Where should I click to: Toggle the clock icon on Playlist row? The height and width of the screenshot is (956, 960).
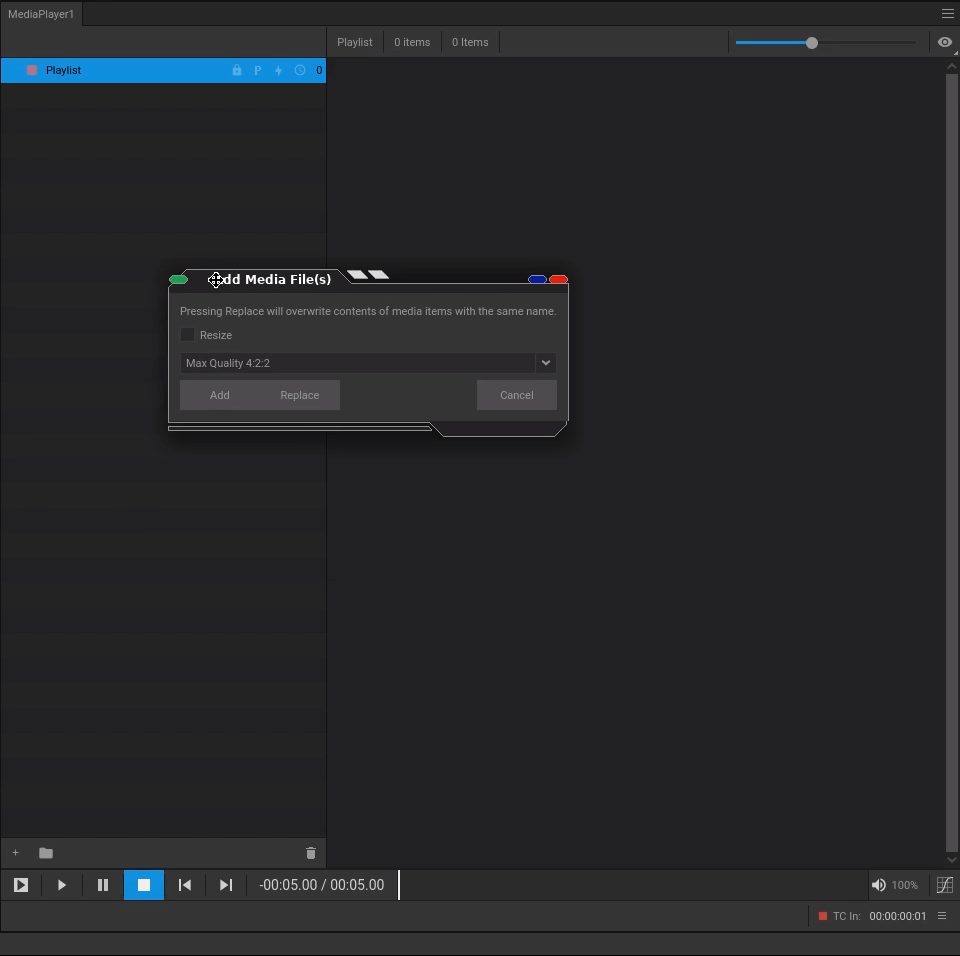(x=299, y=70)
